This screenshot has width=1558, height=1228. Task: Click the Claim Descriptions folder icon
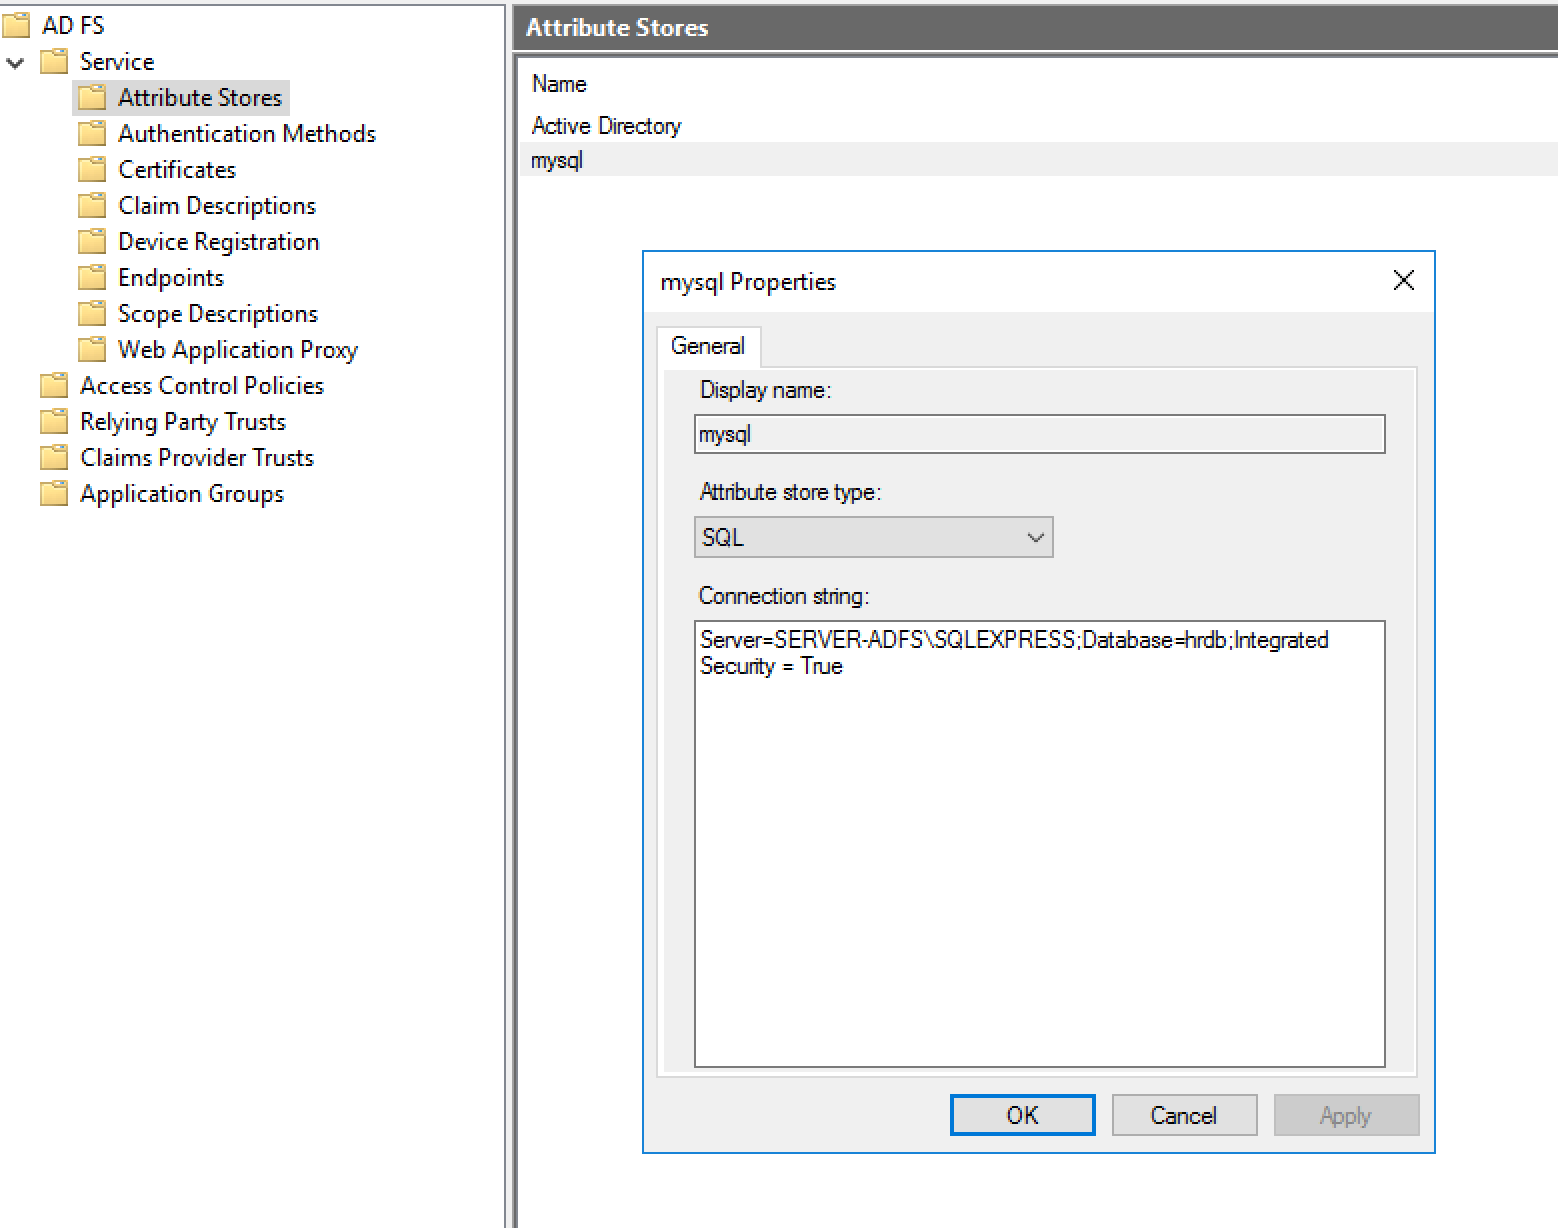tap(92, 206)
